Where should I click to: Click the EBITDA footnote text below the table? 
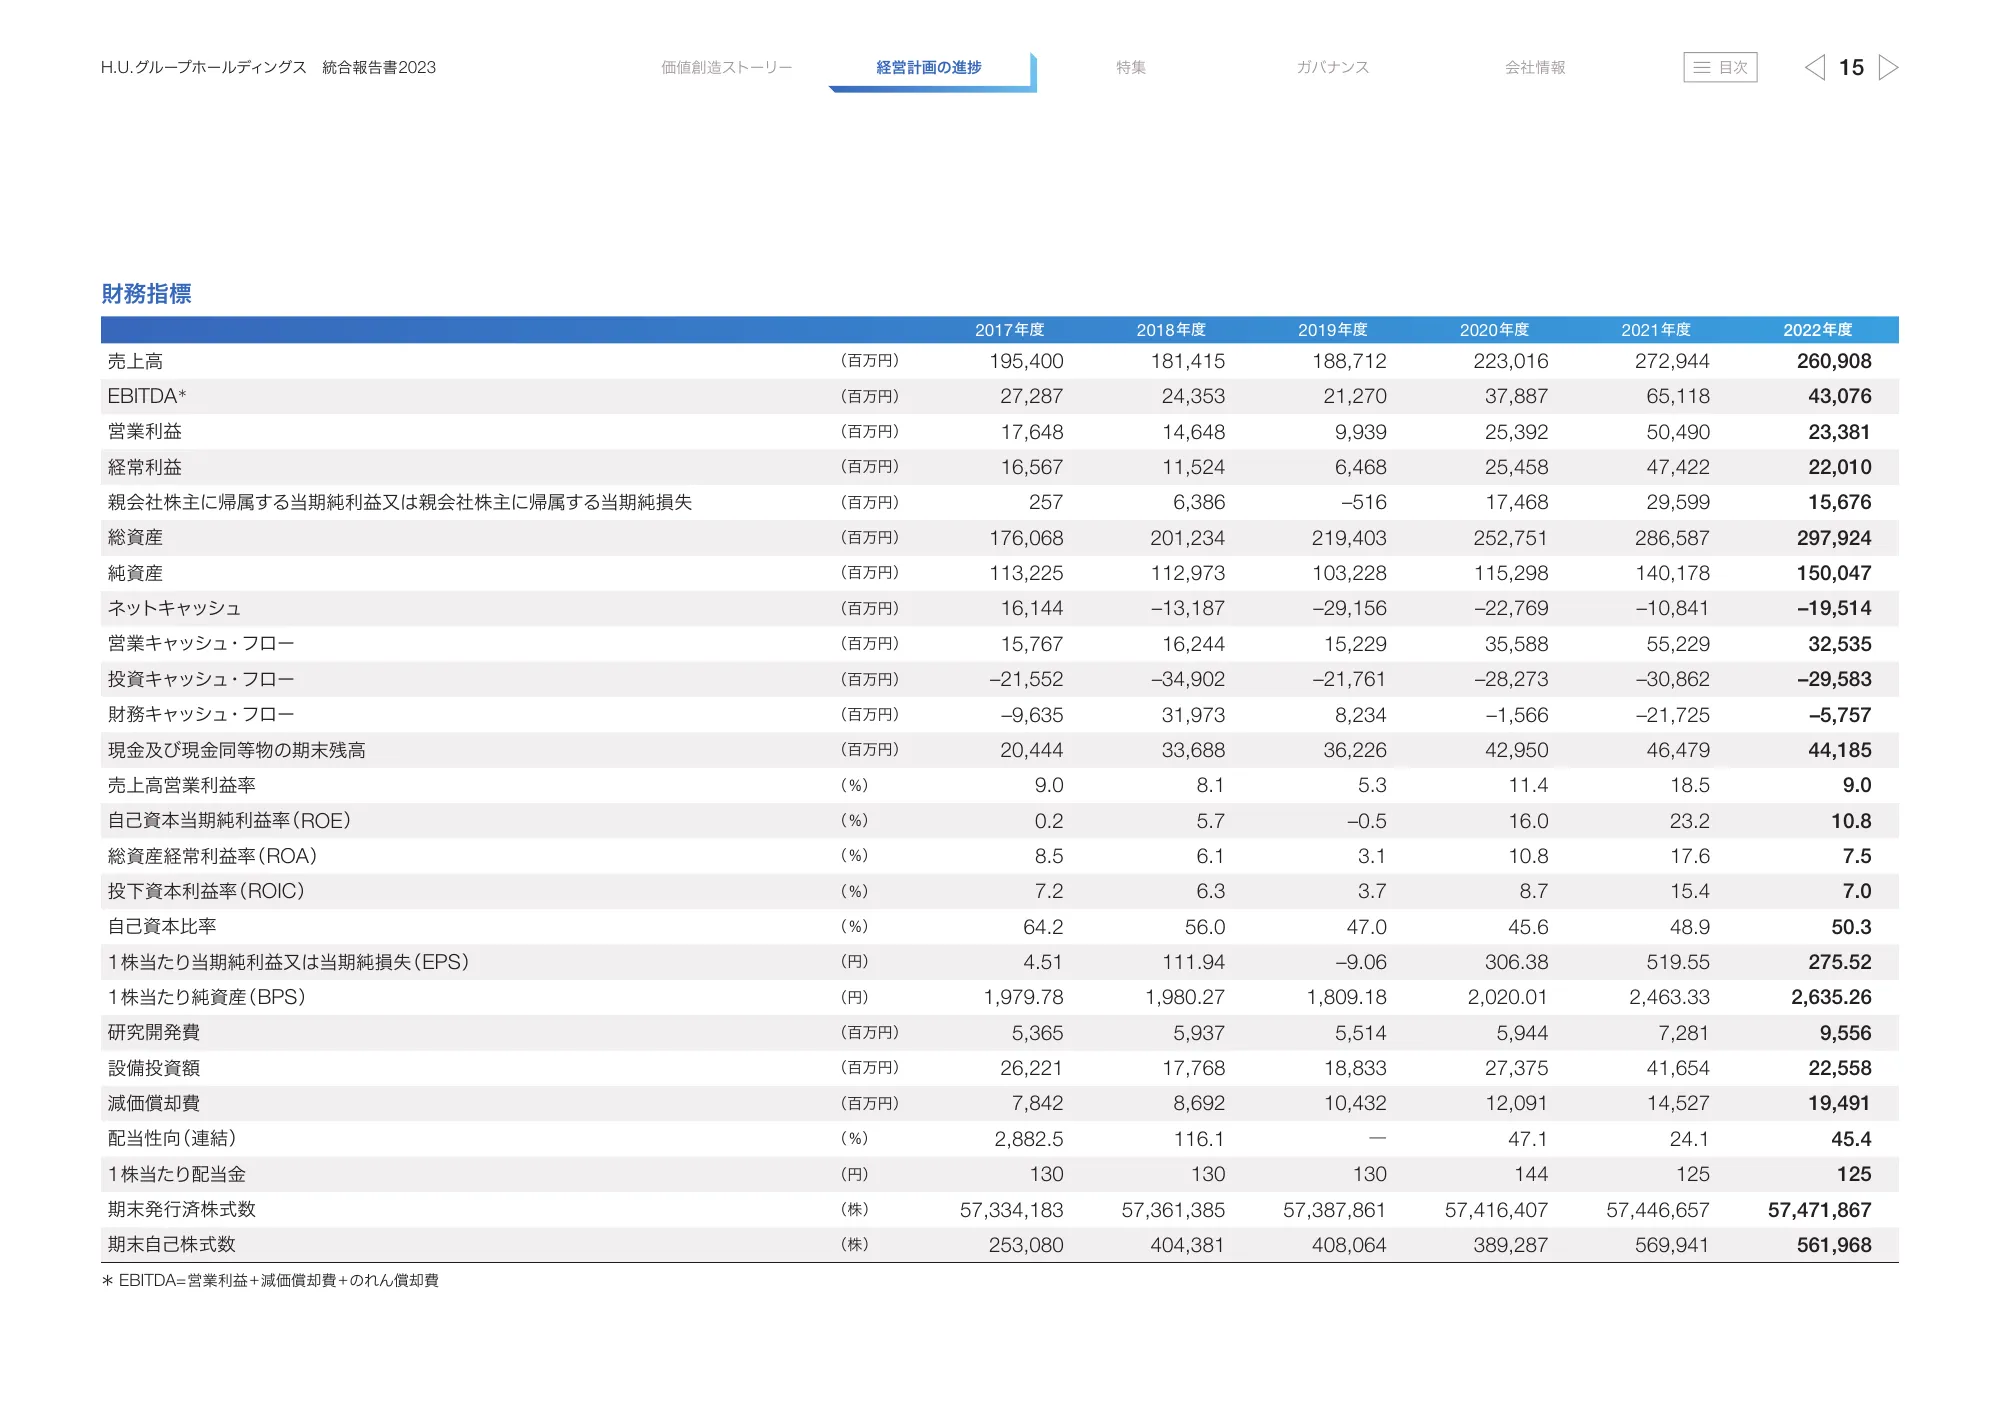tap(270, 1280)
